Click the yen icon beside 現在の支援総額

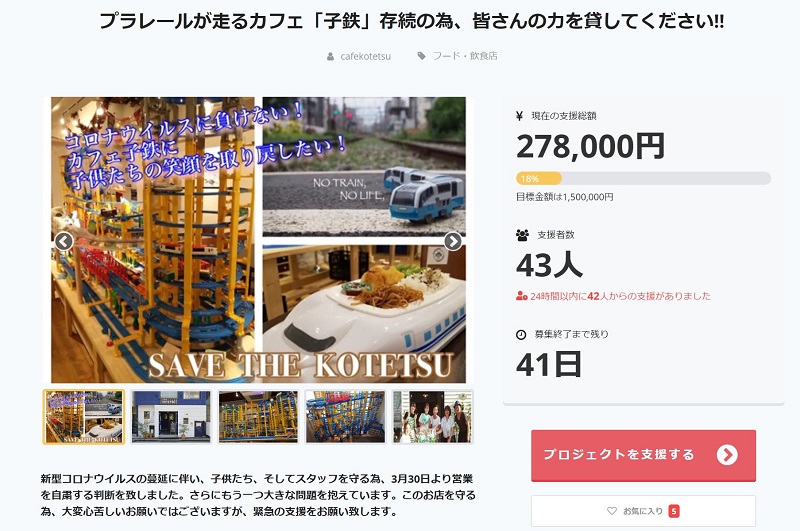[x=519, y=116]
